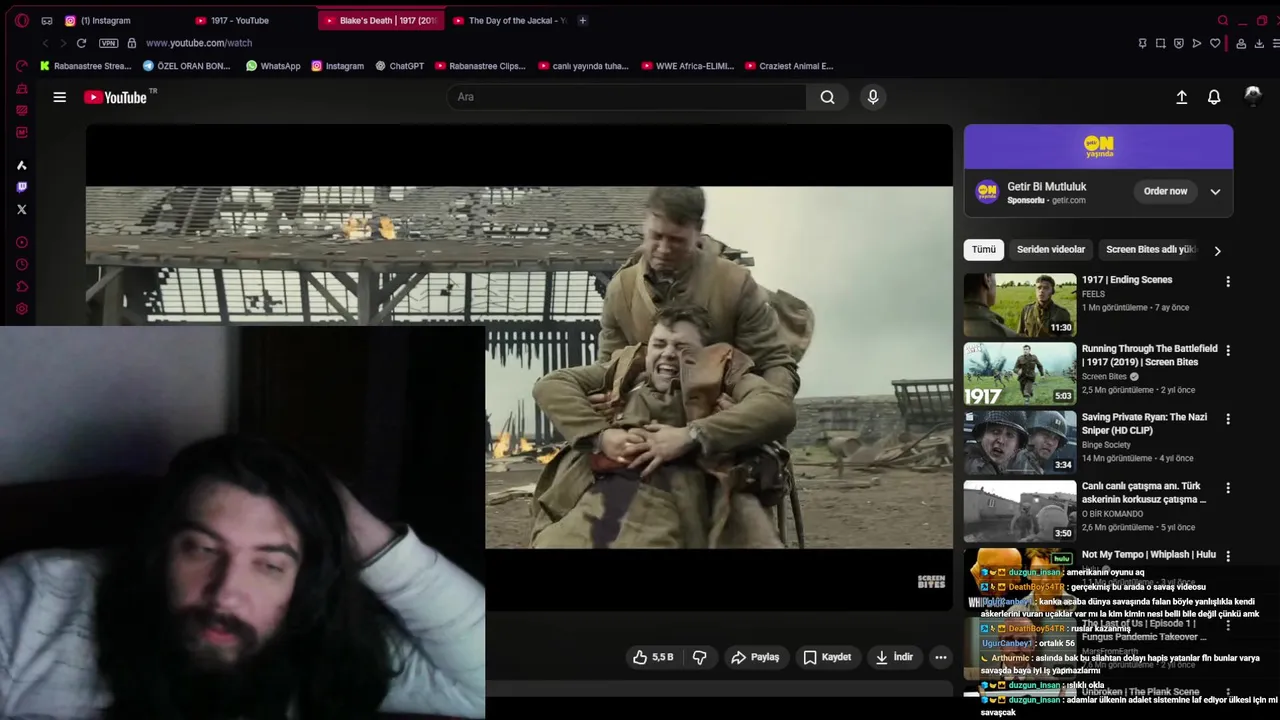Select the Tümü filter chip
1280x720 pixels.
pos(984,249)
